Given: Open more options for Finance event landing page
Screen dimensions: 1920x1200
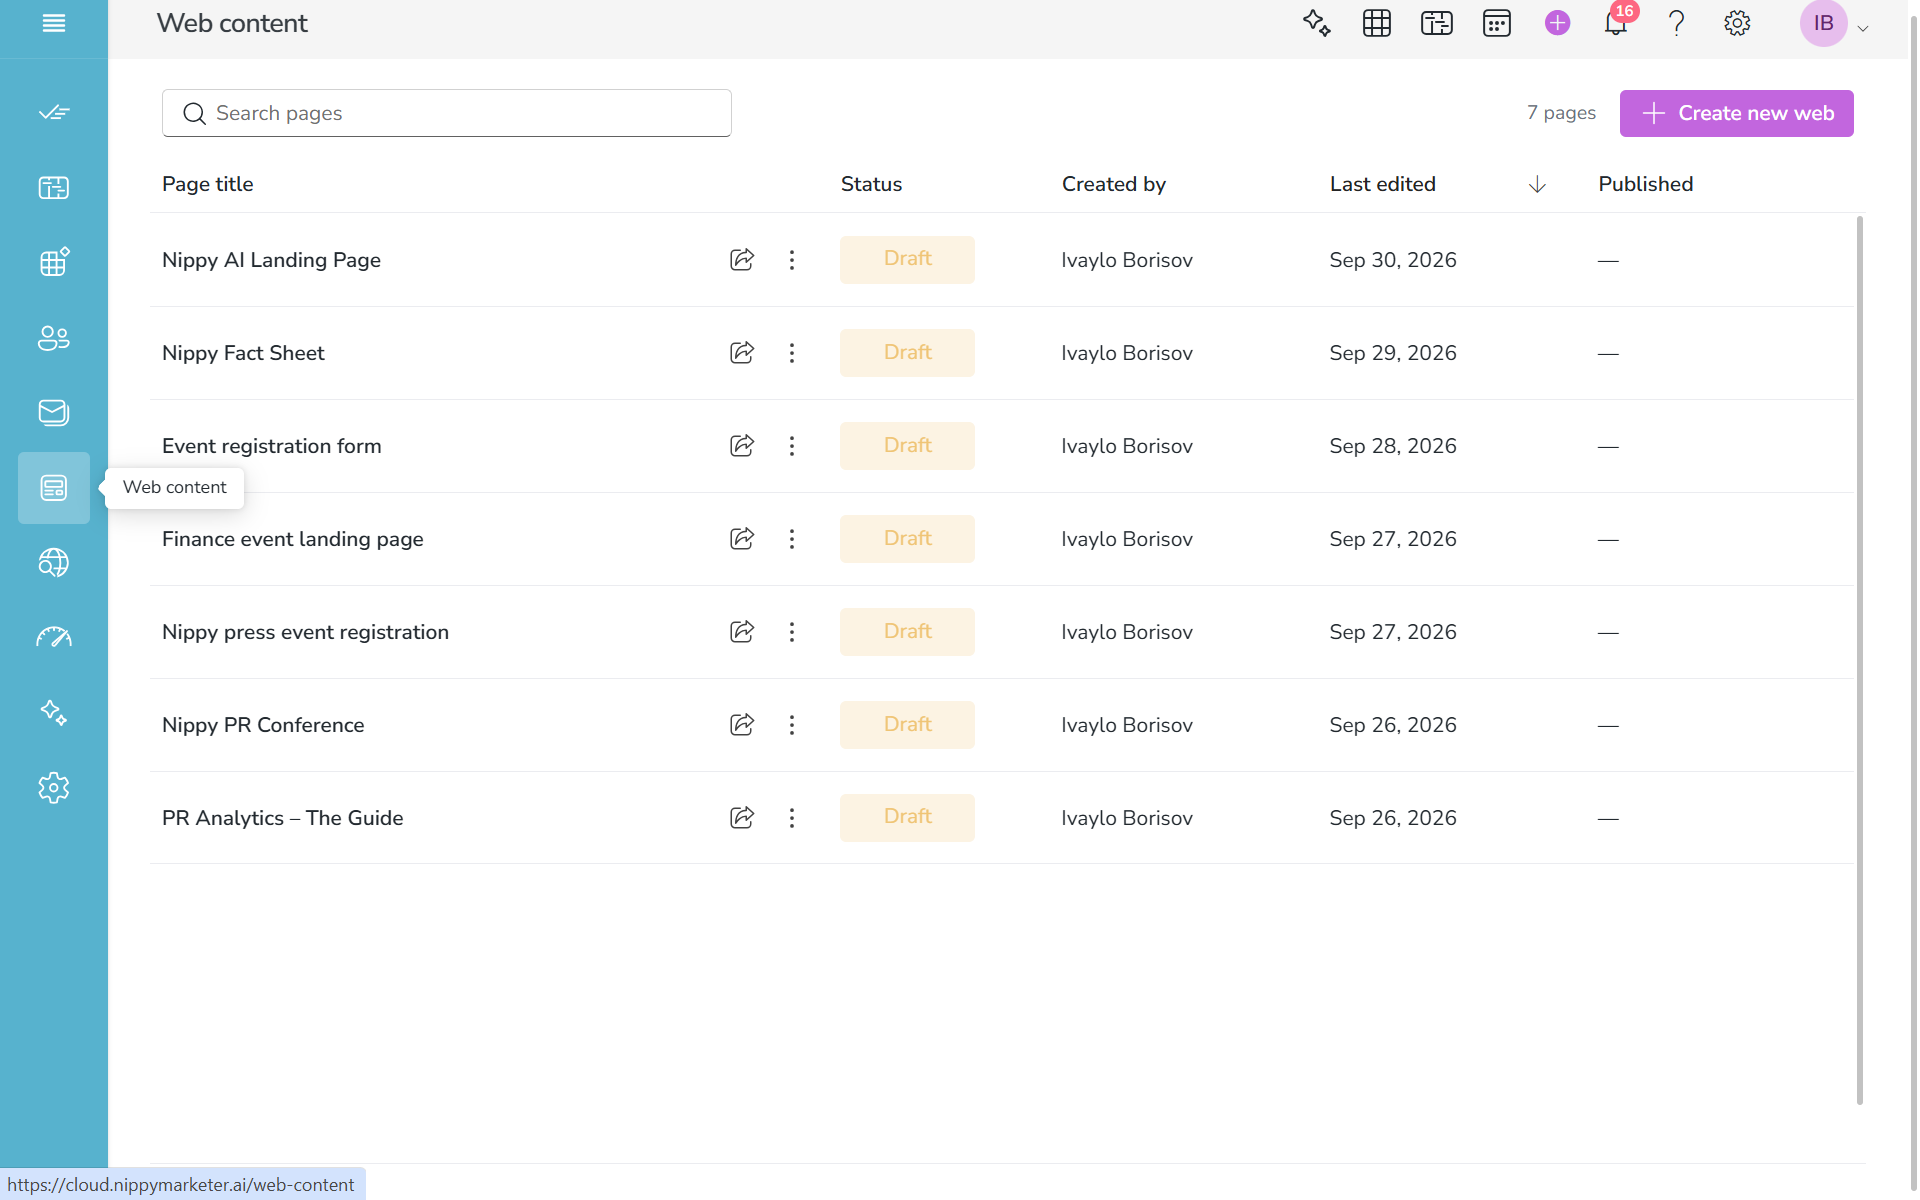Looking at the screenshot, I should [792, 539].
